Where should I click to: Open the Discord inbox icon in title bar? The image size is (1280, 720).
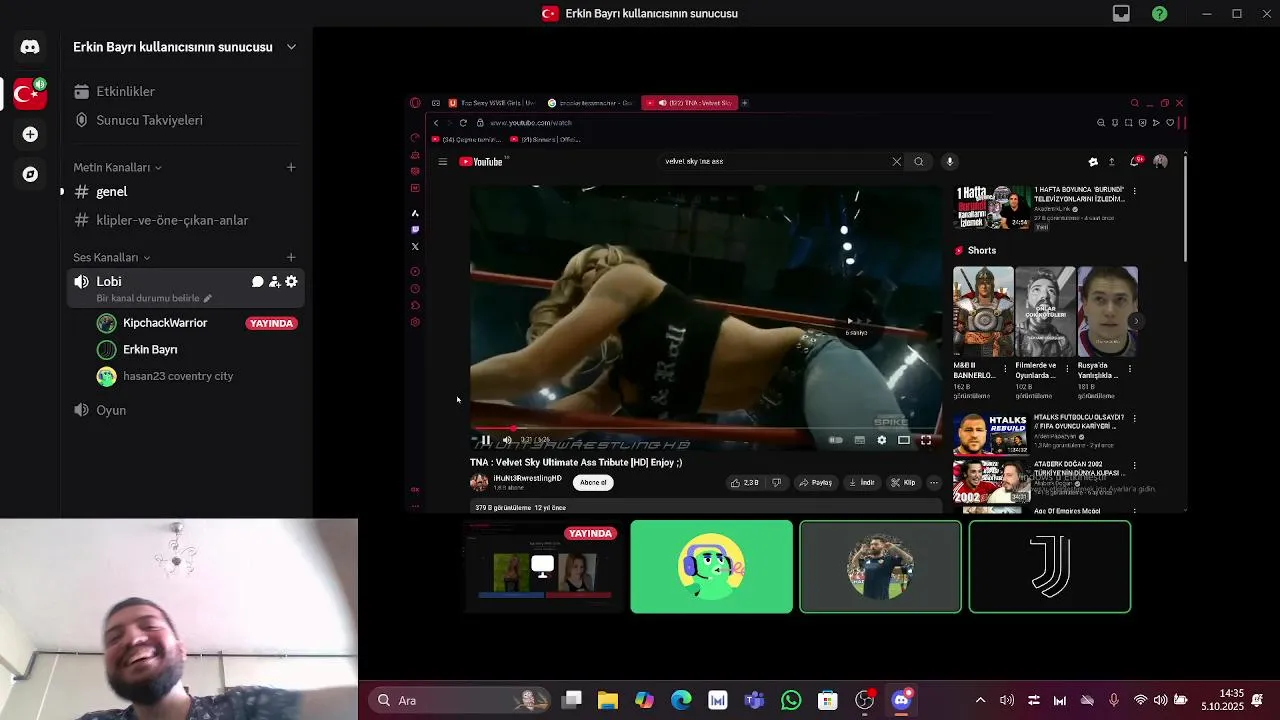coord(1121,14)
